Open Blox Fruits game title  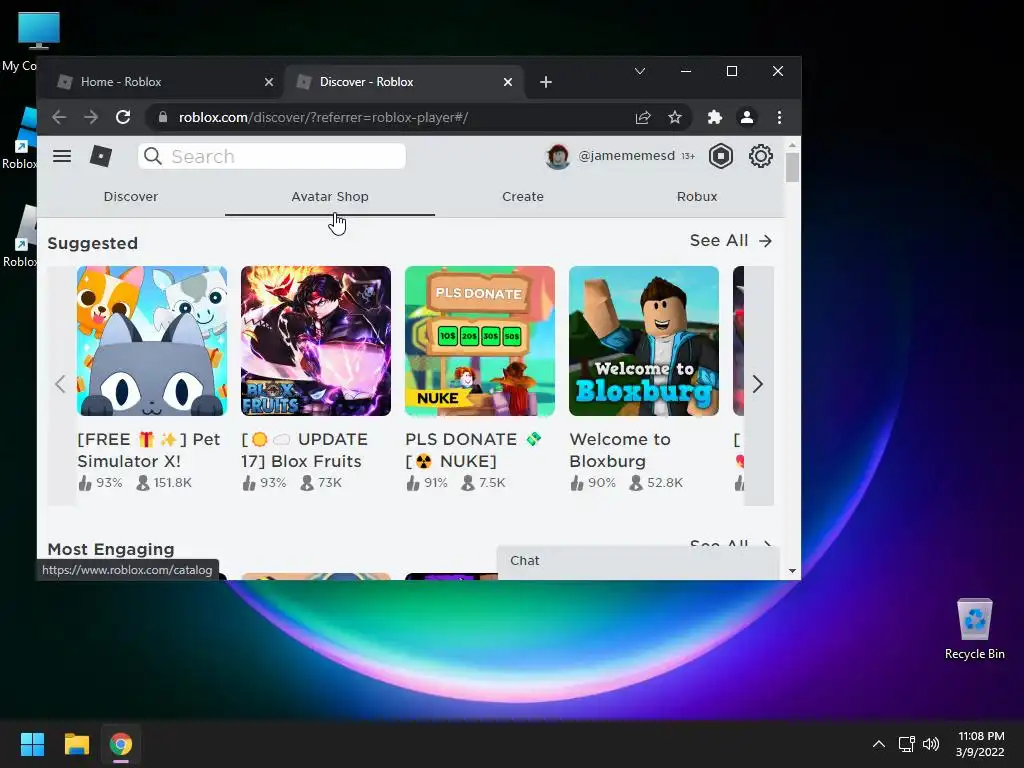[x=304, y=450]
